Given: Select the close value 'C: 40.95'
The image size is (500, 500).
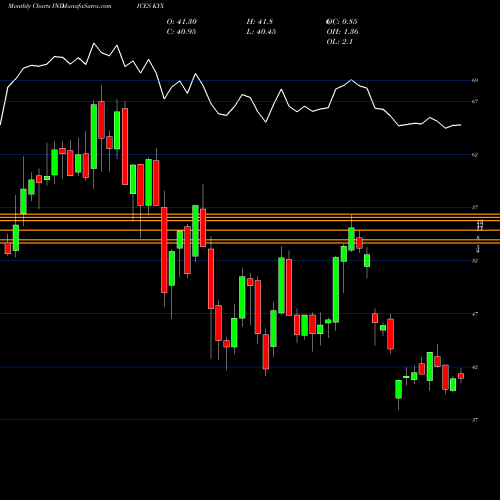Looking at the screenshot, I should [x=181, y=32].
